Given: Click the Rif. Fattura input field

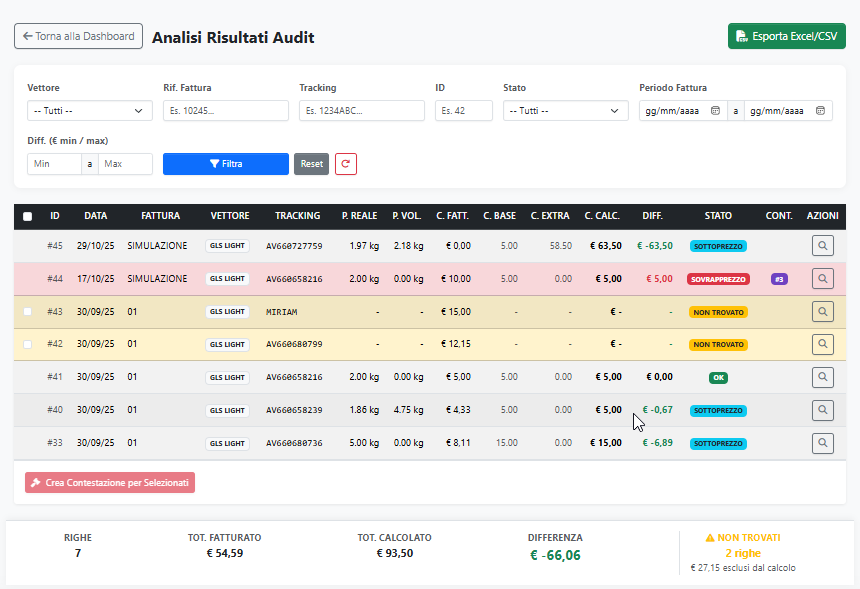Looking at the screenshot, I should (x=226, y=111).
